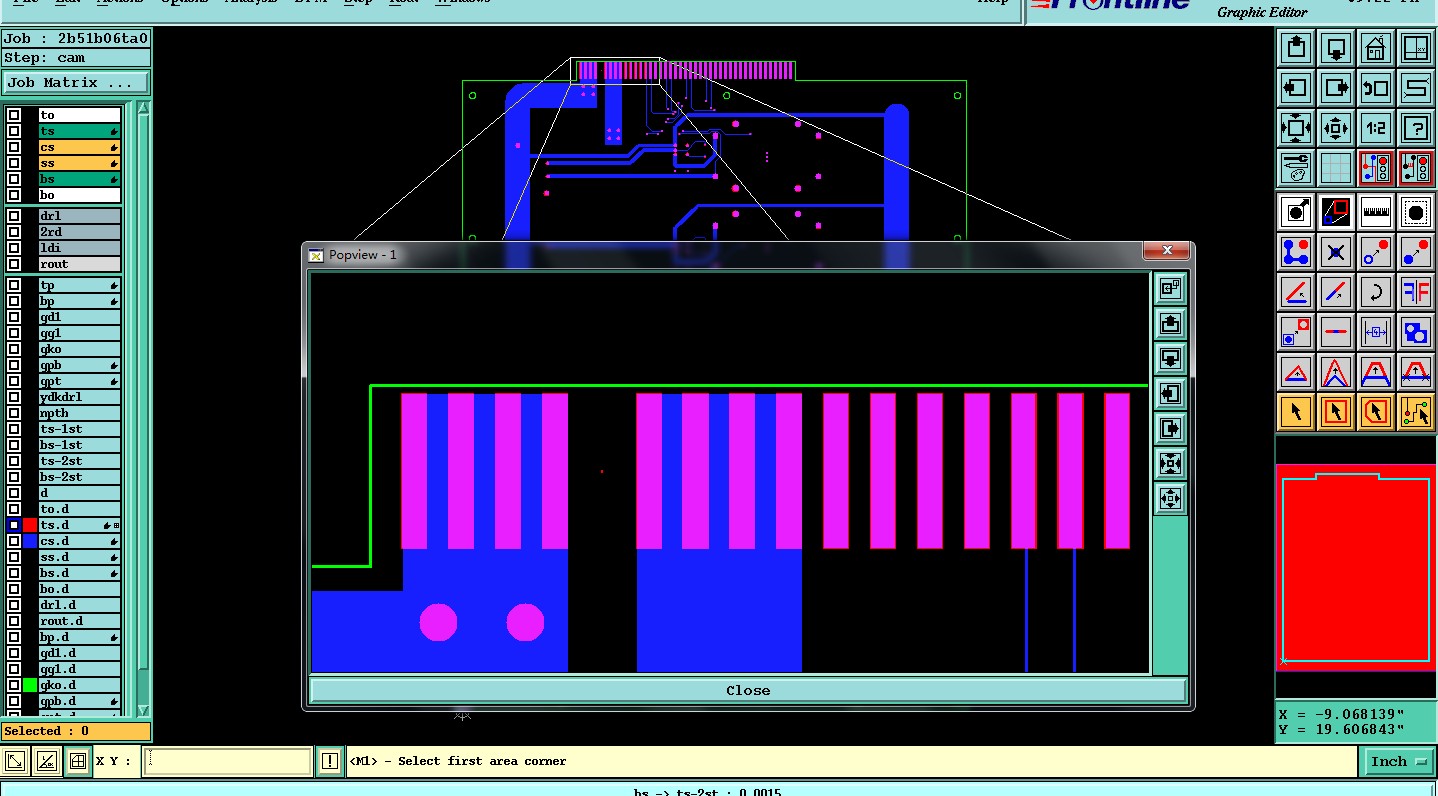Click the 1:2 zoom scale icon
The image size is (1438, 796).
[1376, 128]
